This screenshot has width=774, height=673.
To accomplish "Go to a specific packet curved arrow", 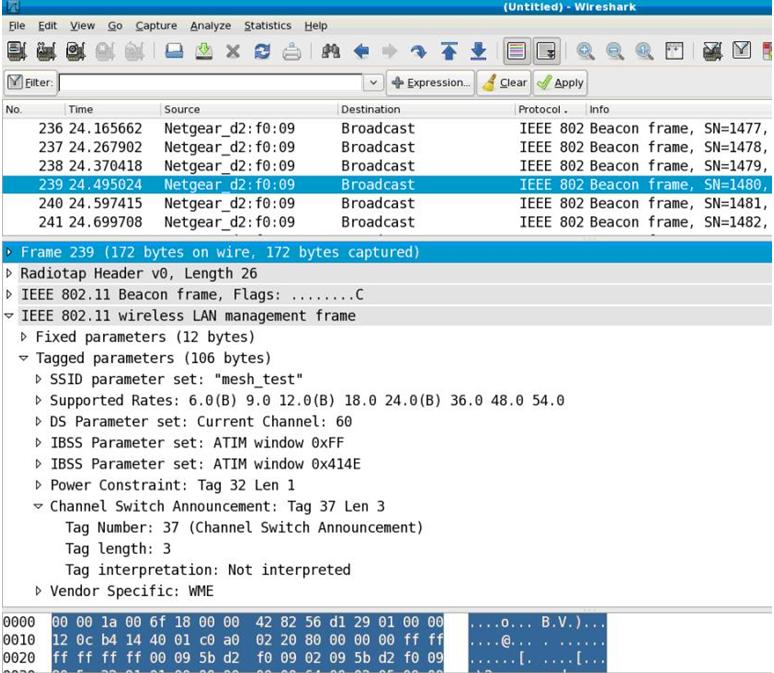I will tap(419, 51).
